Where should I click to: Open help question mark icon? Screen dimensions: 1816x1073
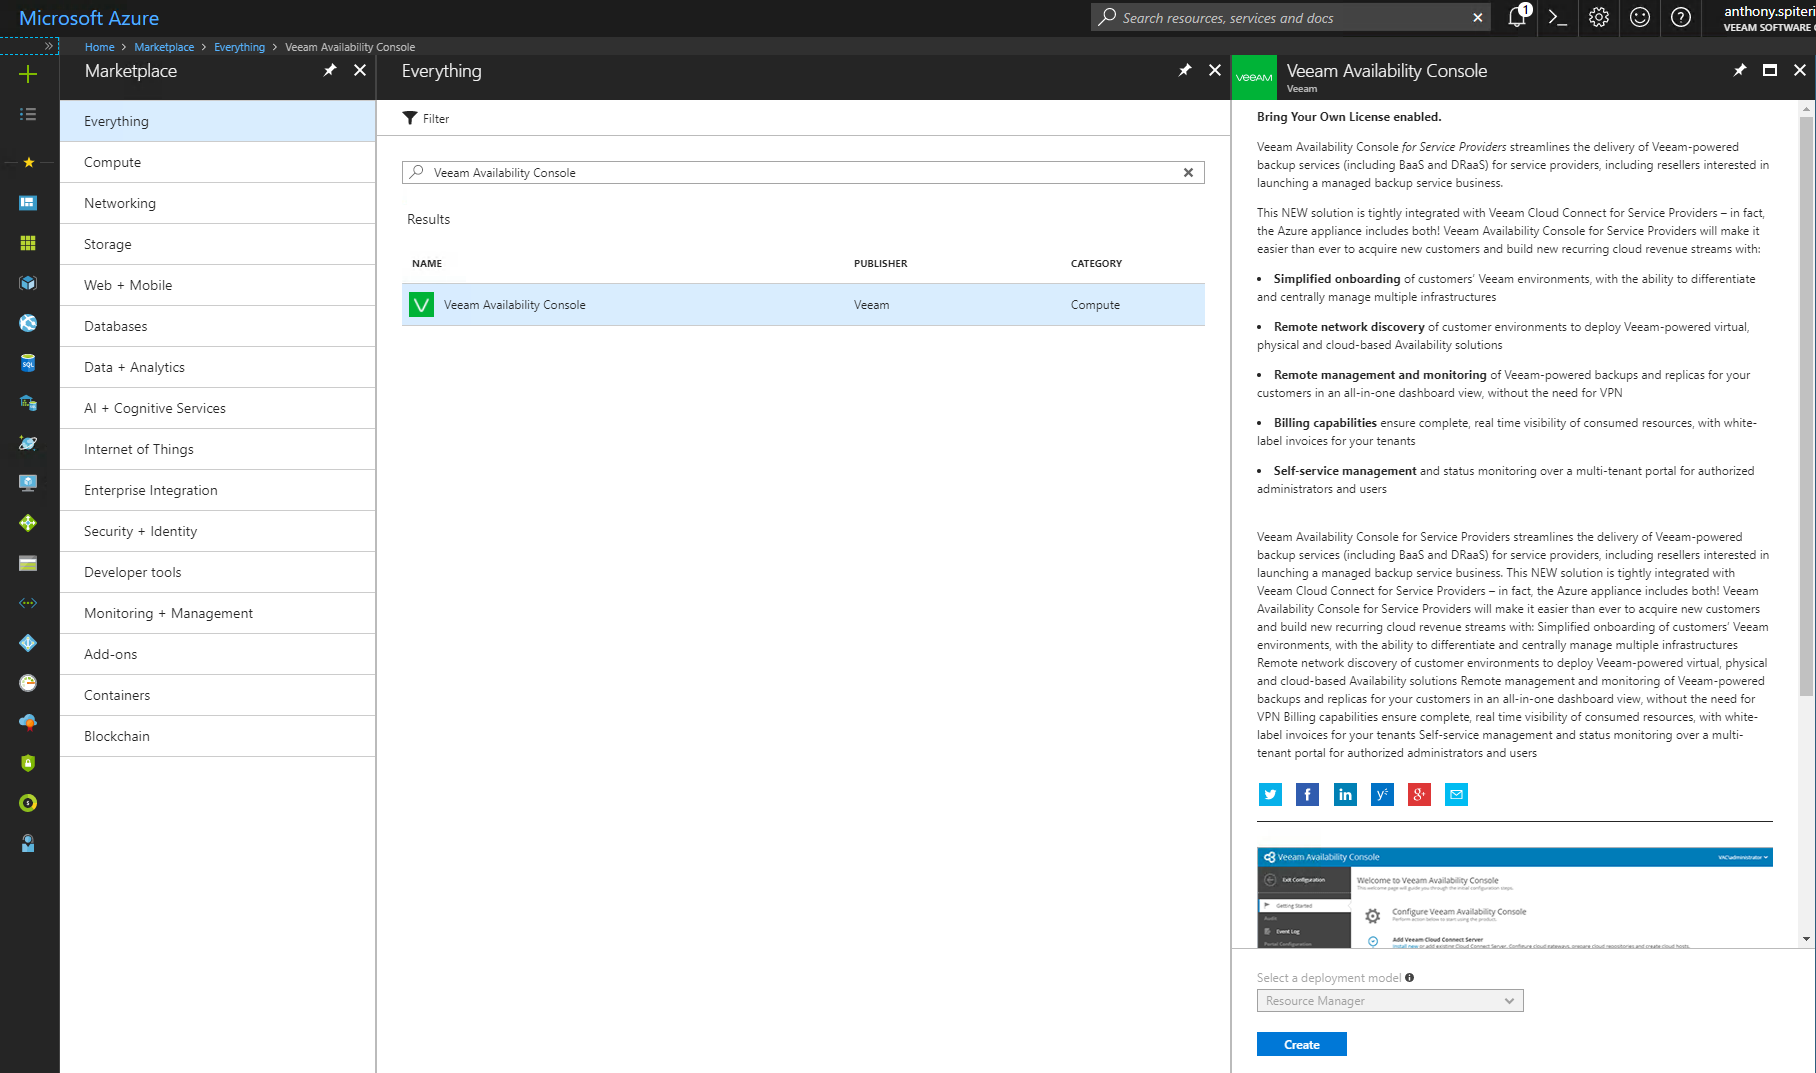pyautogui.click(x=1681, y=17)
